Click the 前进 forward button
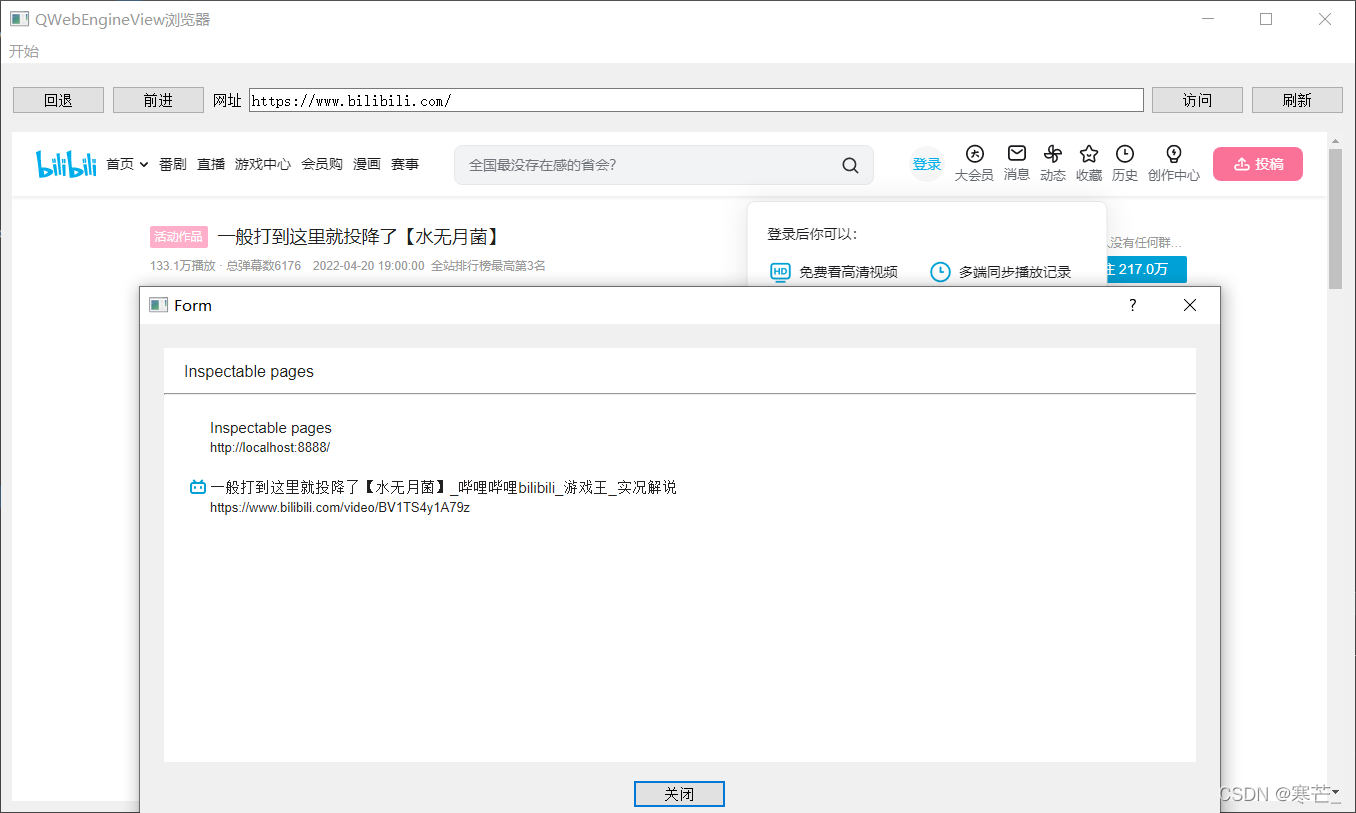Image resolution: width=1356 pixels, height=813 pixels. pos(158,100)
